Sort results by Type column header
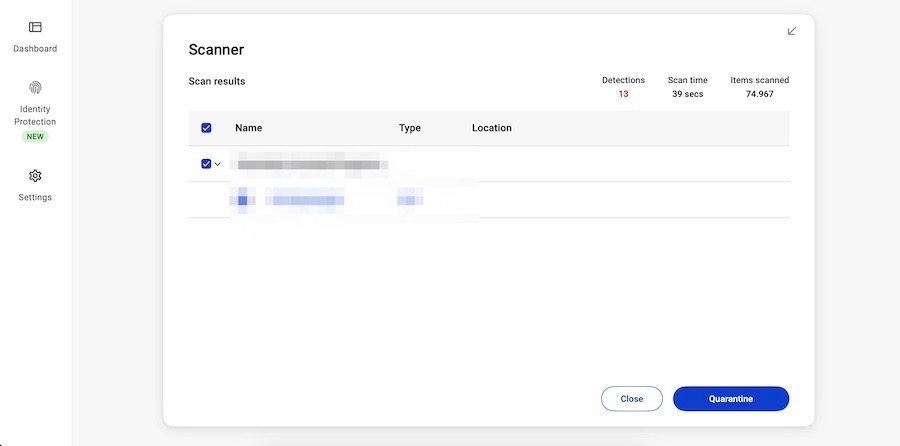Screen dimensions: 900x446 (x=410, y=128)
